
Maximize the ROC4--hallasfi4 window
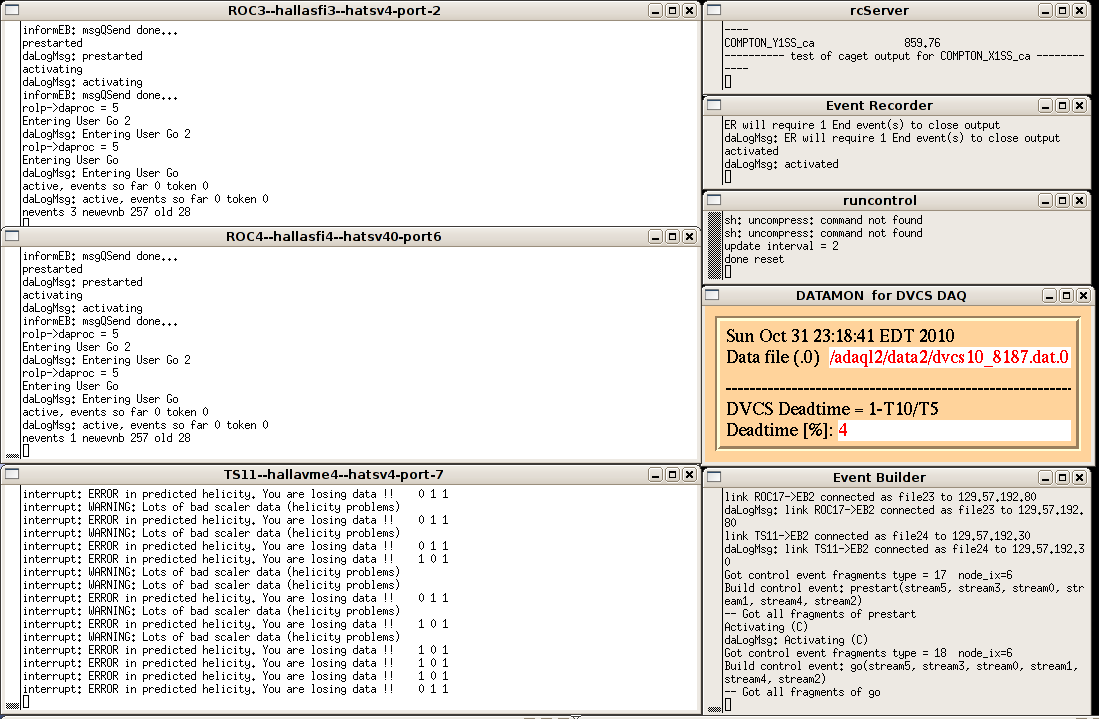pyautogui.click(x=672, y=236)
